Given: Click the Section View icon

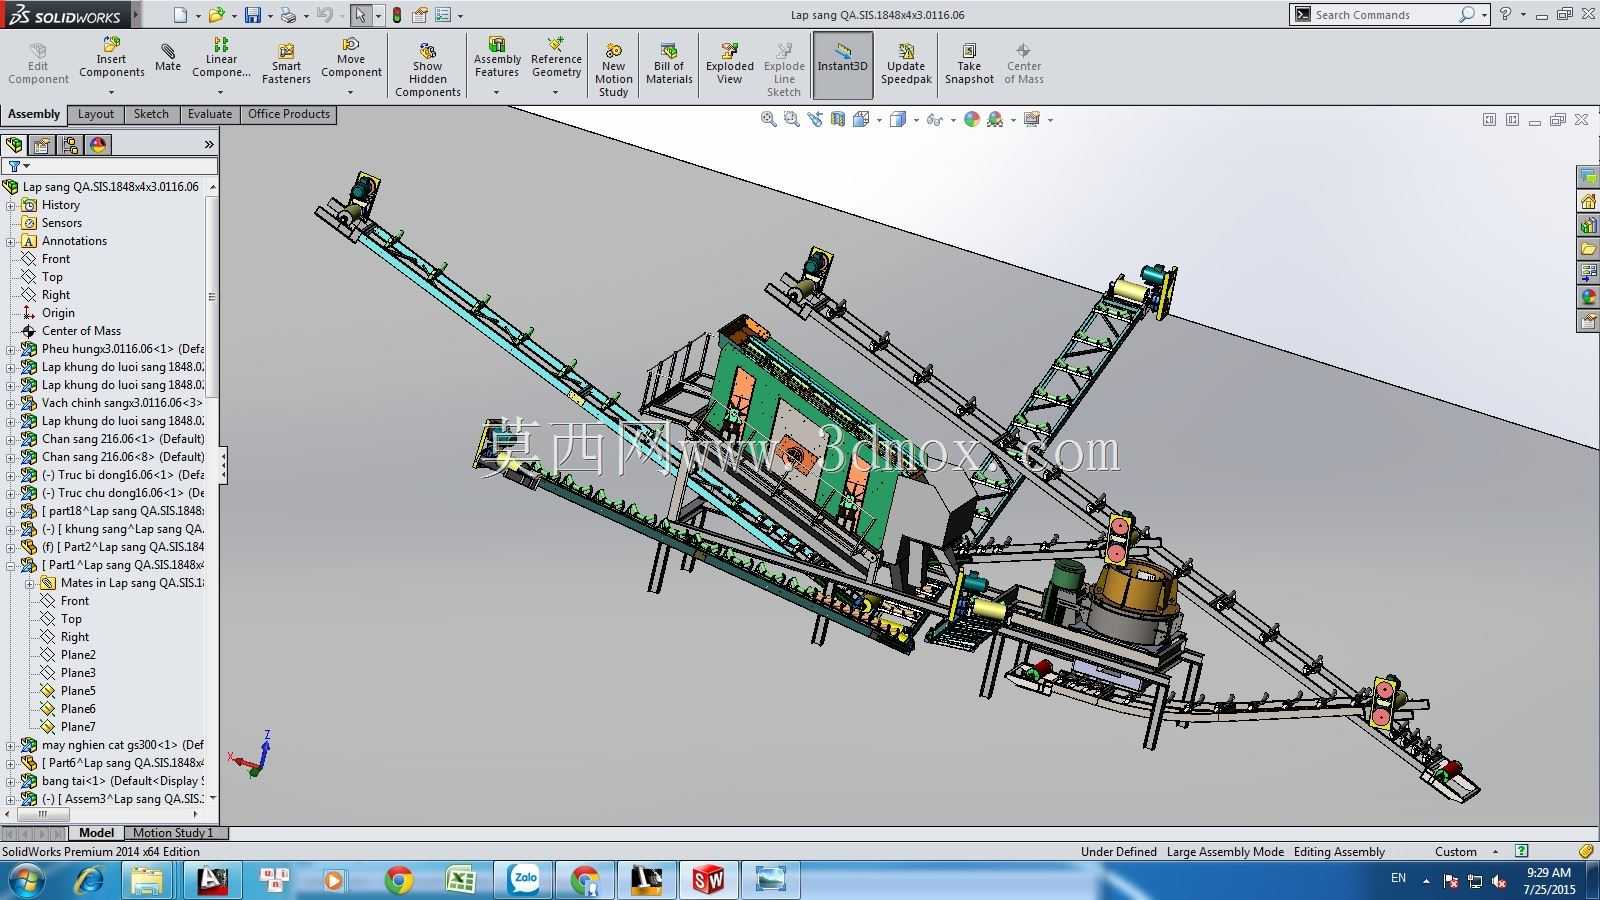Looking at the screenshot, I should 838,119.
